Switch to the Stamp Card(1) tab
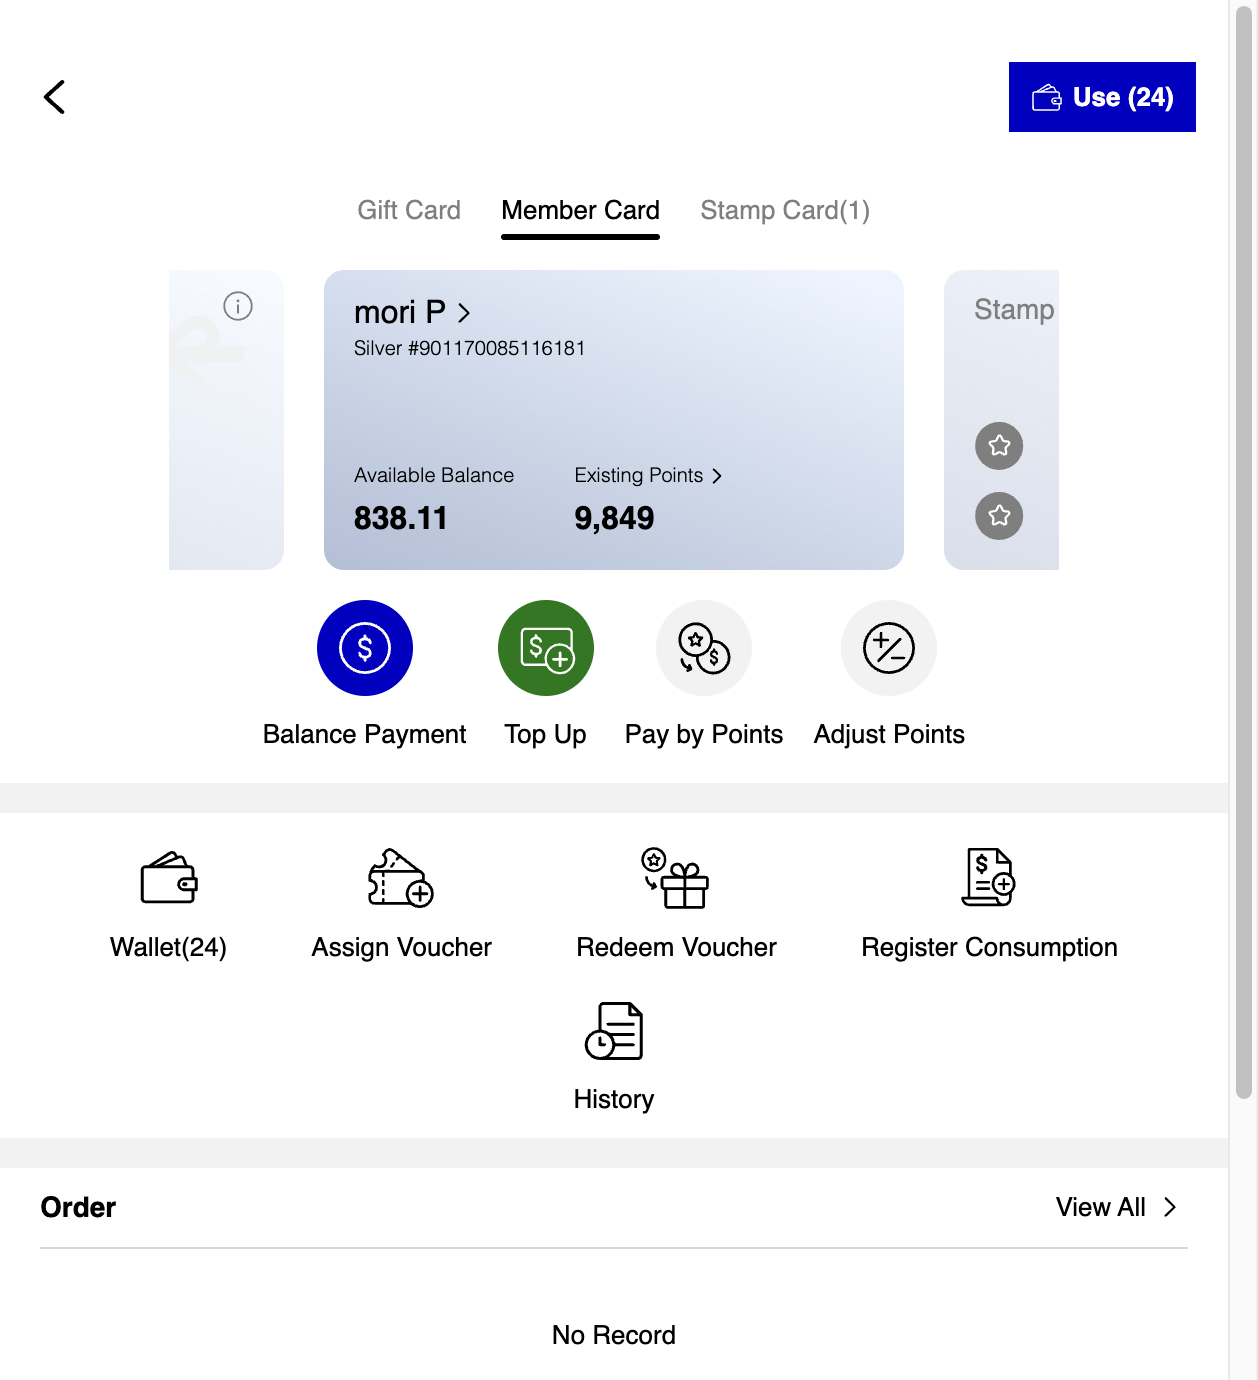This screenshot has width=1258, height=1380. point(785,210)
